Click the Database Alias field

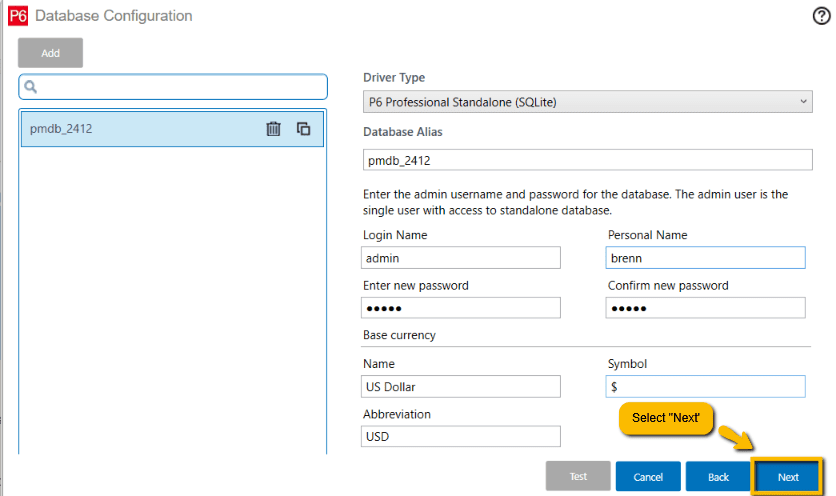[x=587, y=160]
